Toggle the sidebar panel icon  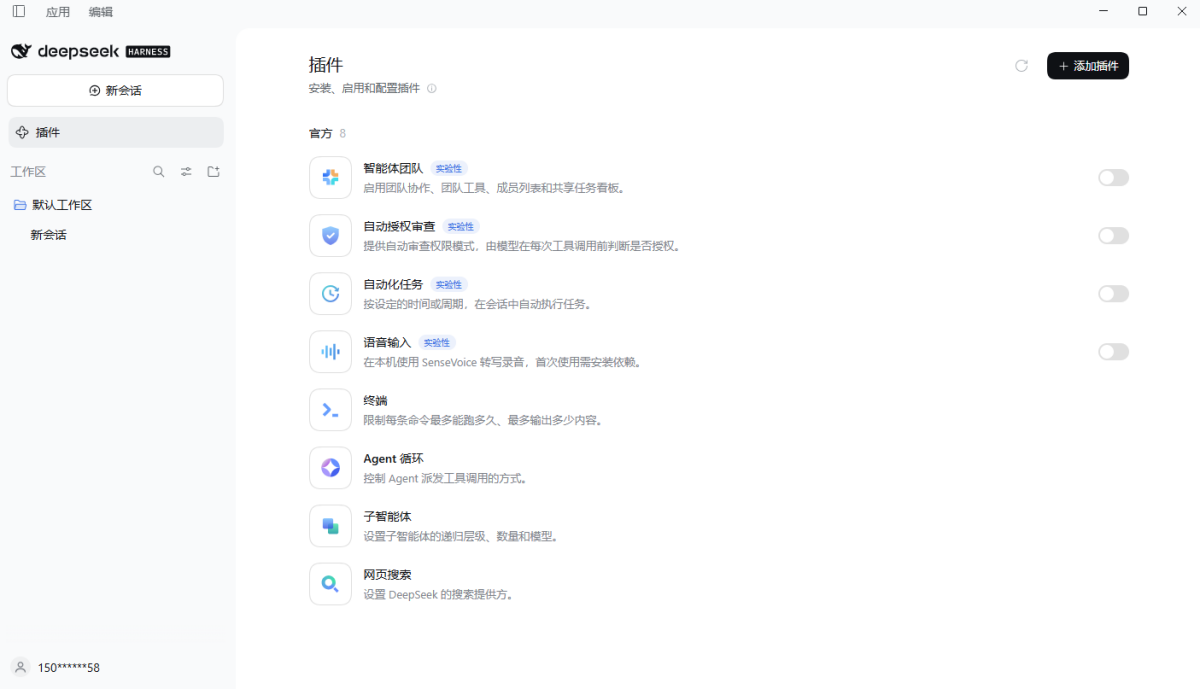click(x=19, y=11)
